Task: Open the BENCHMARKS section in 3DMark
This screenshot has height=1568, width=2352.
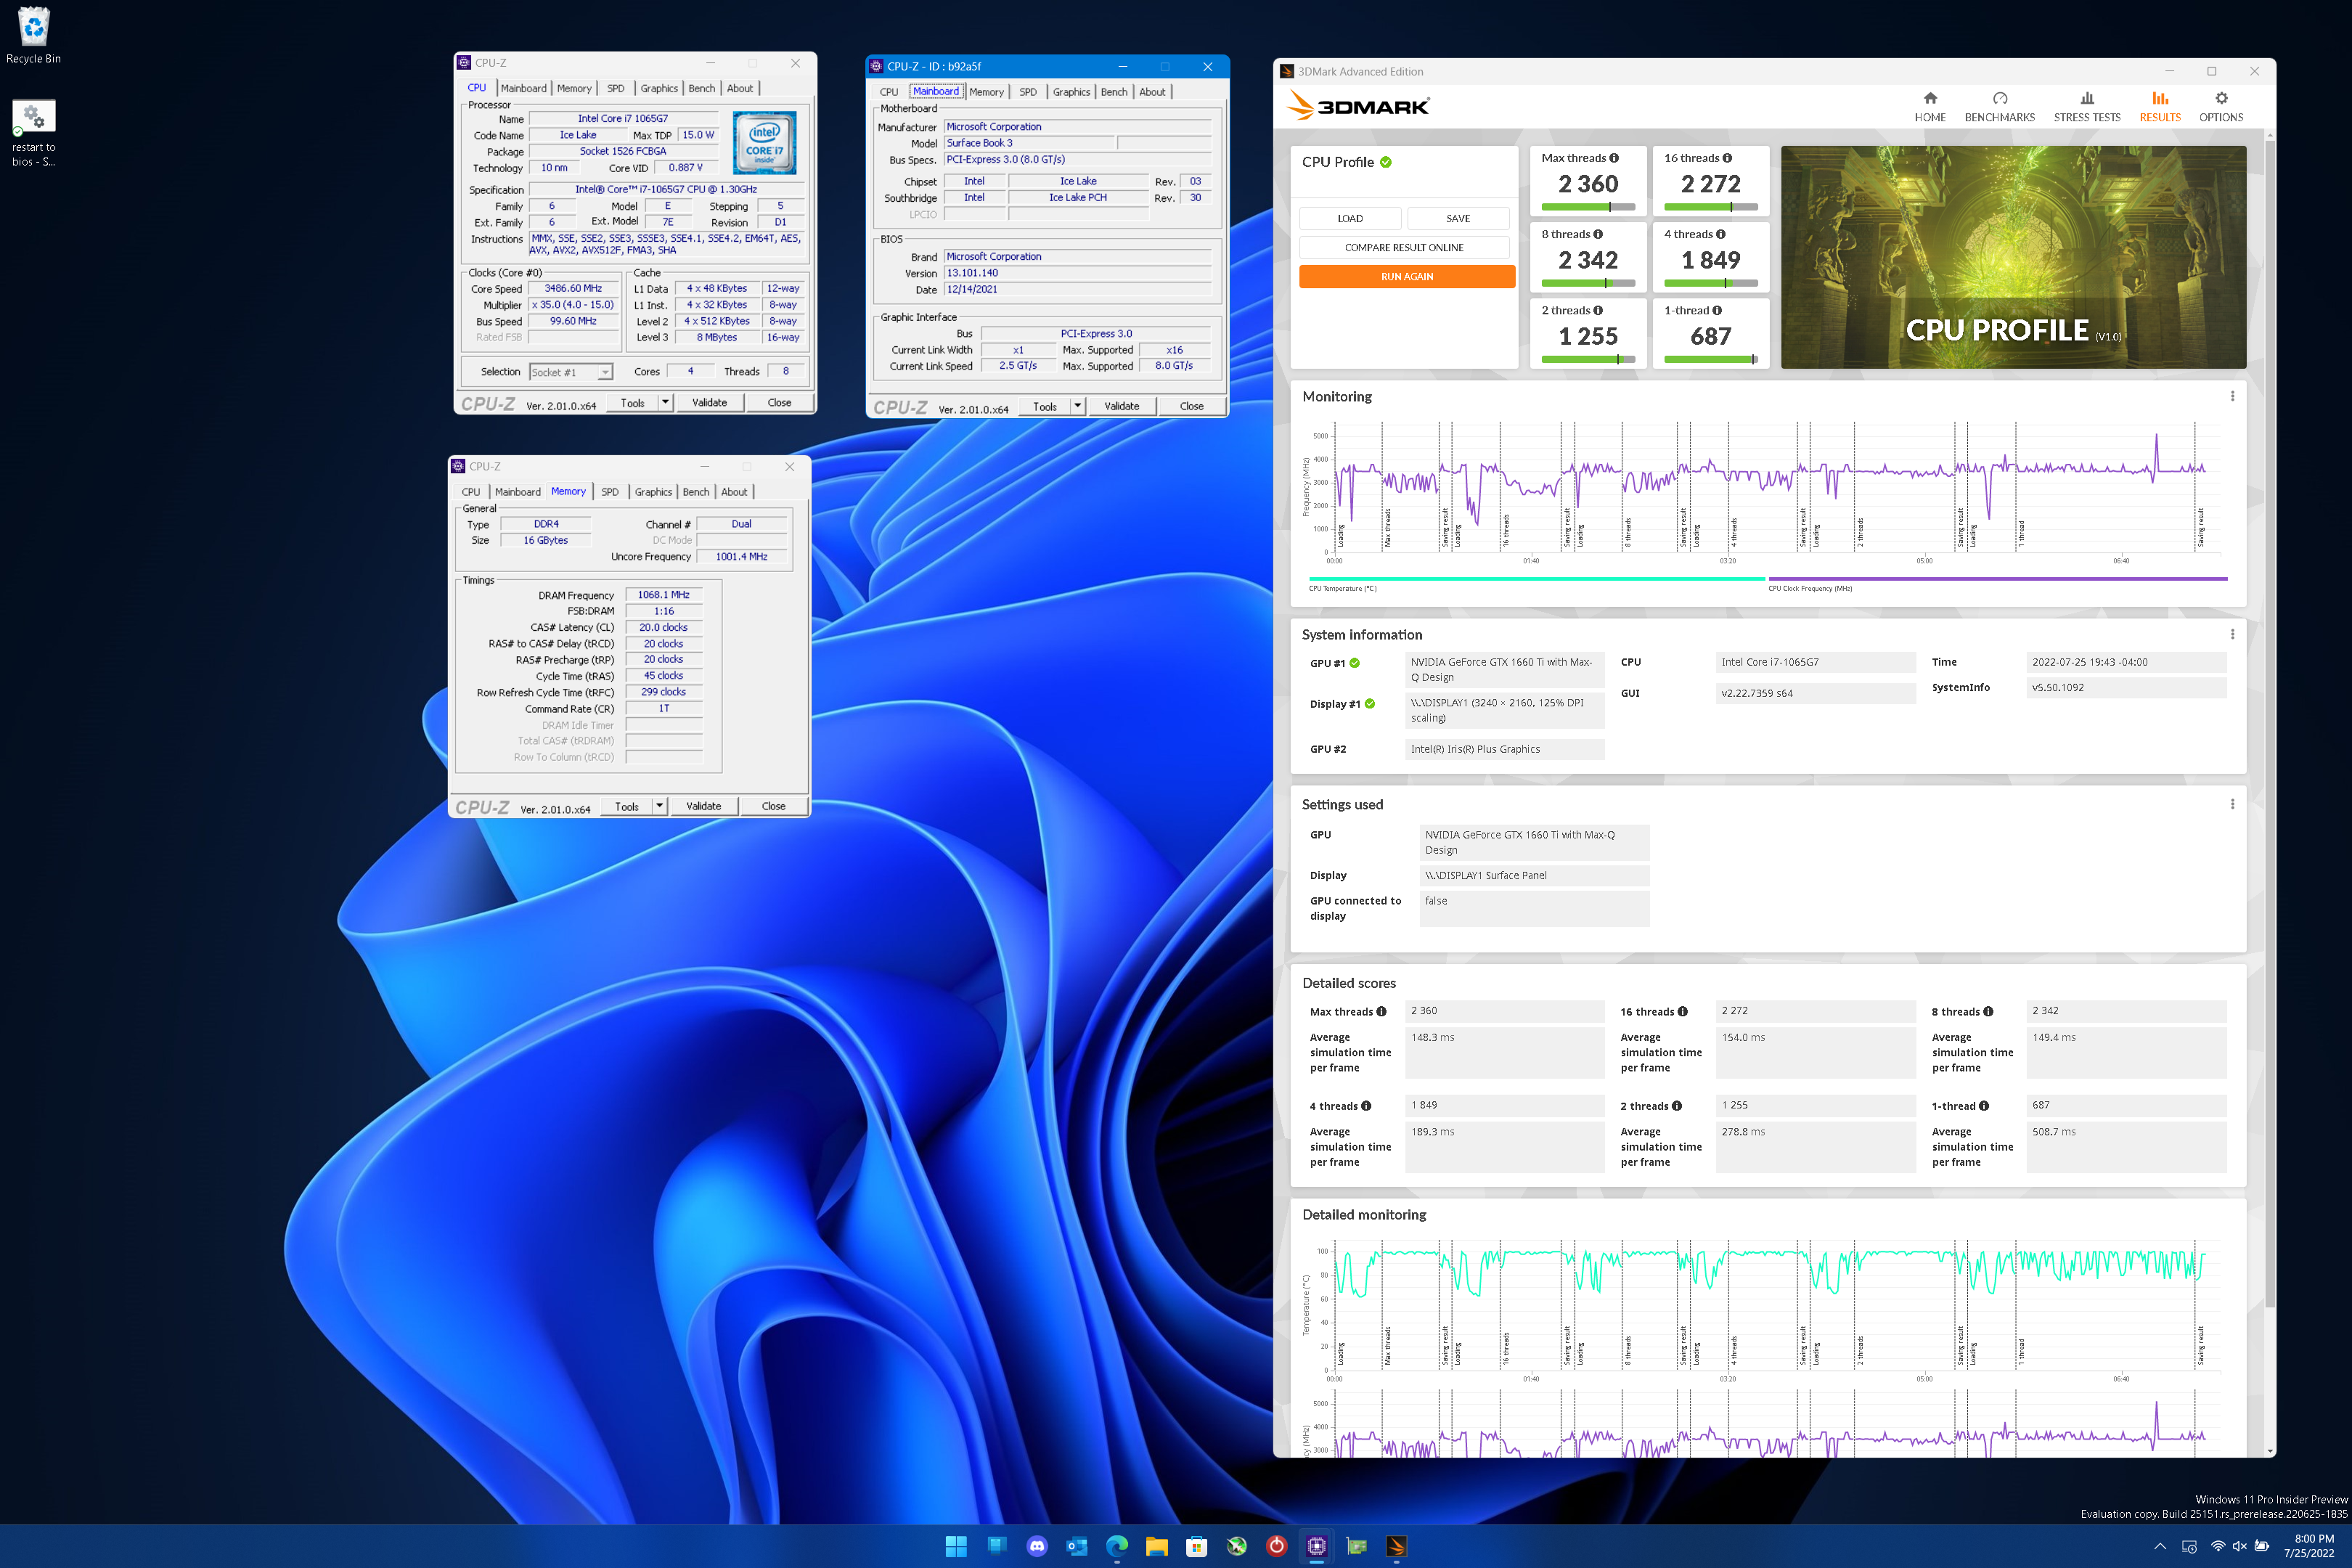Action: (1999, 107)
